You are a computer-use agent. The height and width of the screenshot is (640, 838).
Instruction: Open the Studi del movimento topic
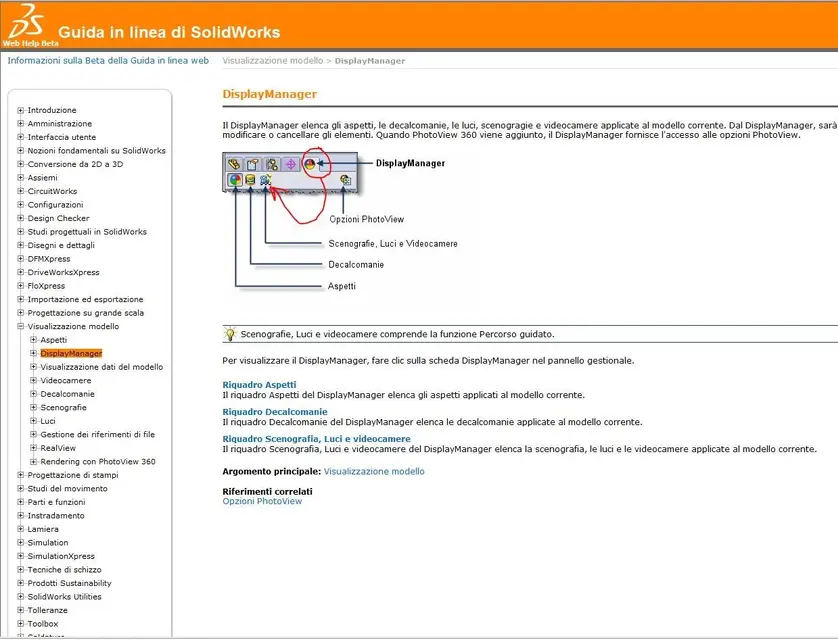[67, 488]
